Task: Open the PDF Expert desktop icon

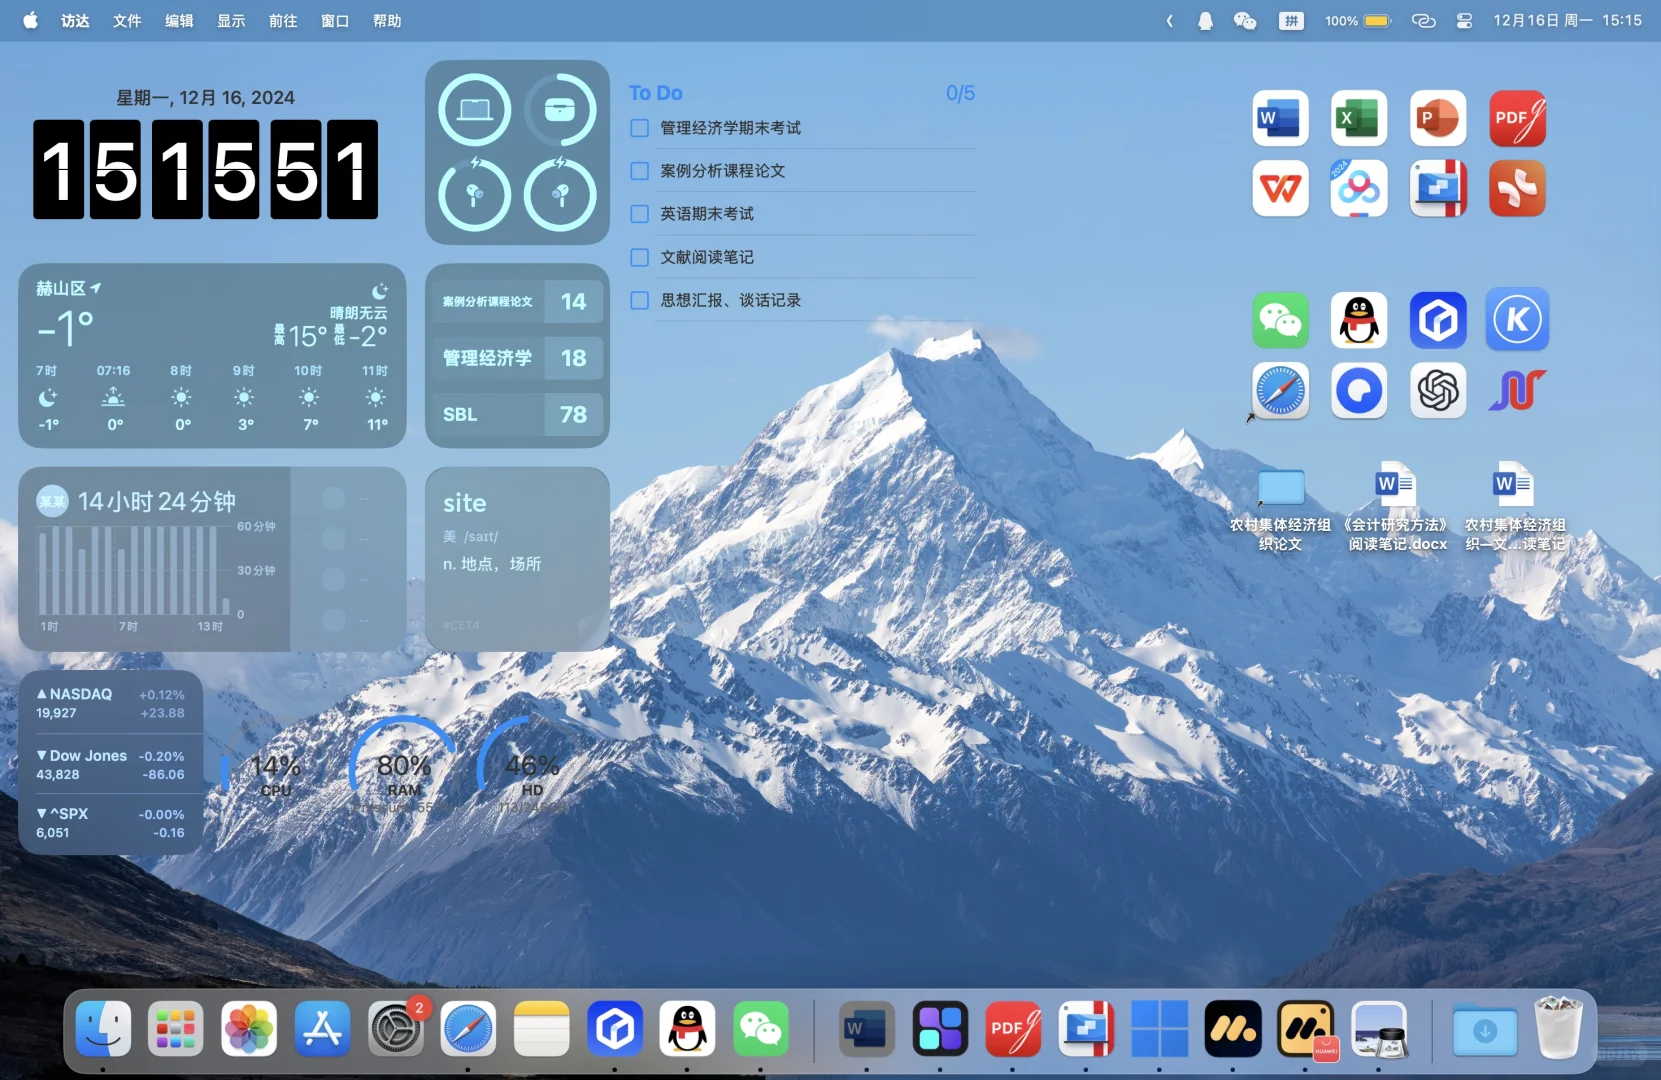Action: [x=1517, y=119]
